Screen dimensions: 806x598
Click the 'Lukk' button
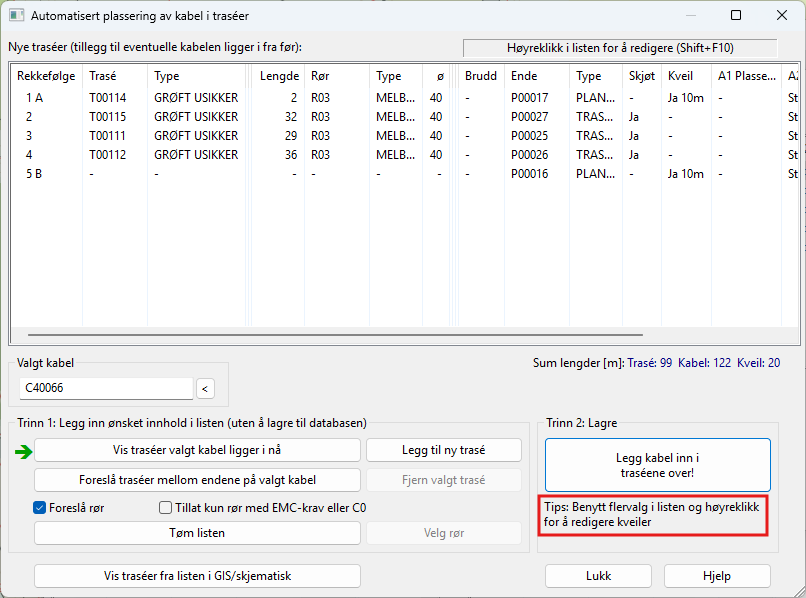598,576
